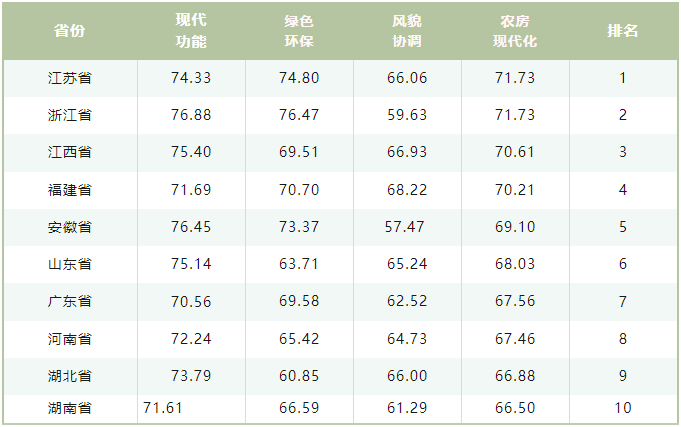Click the 广东省 province cell
This screenshot has width=681, height=427.
(x=70, y=301)
